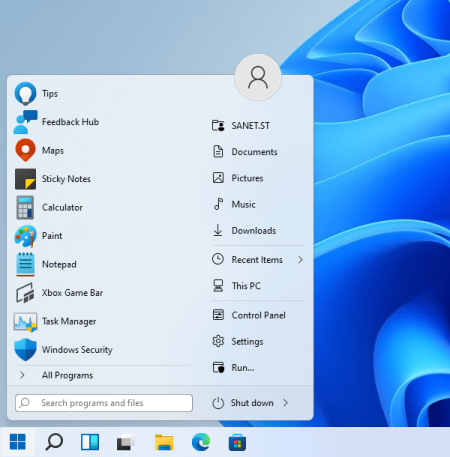Image resolution: width=450 pixels, height=457 pixels.
Task: Click the Paint label
Action: 52,236
